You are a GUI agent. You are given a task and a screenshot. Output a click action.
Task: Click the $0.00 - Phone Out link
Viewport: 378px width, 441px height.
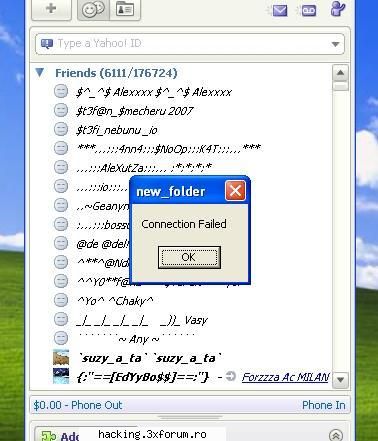tap(78, 405)
